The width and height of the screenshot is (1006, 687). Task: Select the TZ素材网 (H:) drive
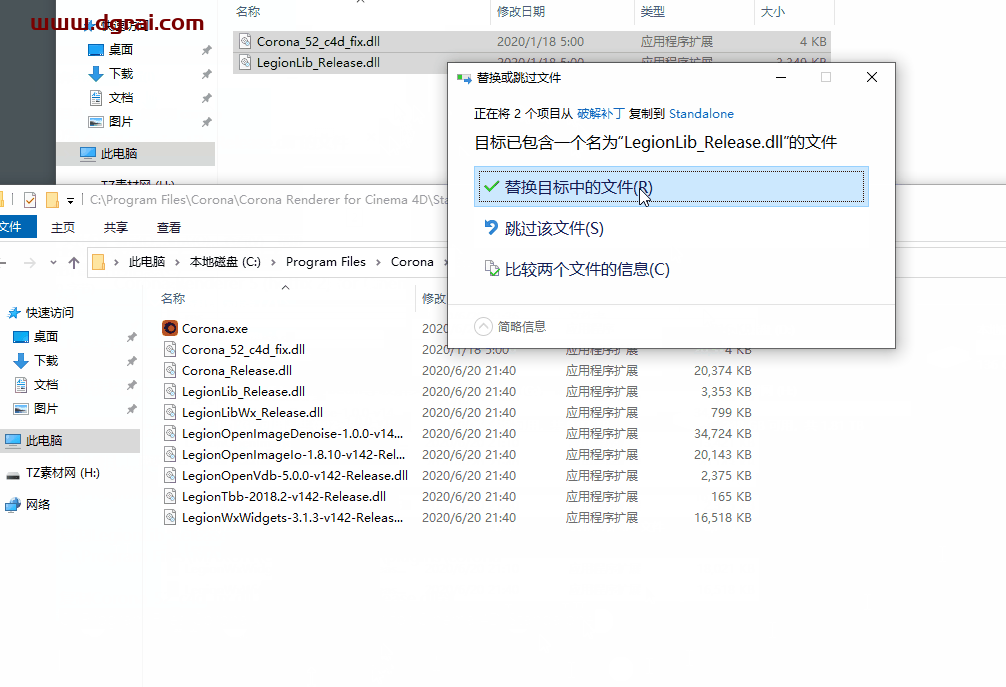point(62,473)
